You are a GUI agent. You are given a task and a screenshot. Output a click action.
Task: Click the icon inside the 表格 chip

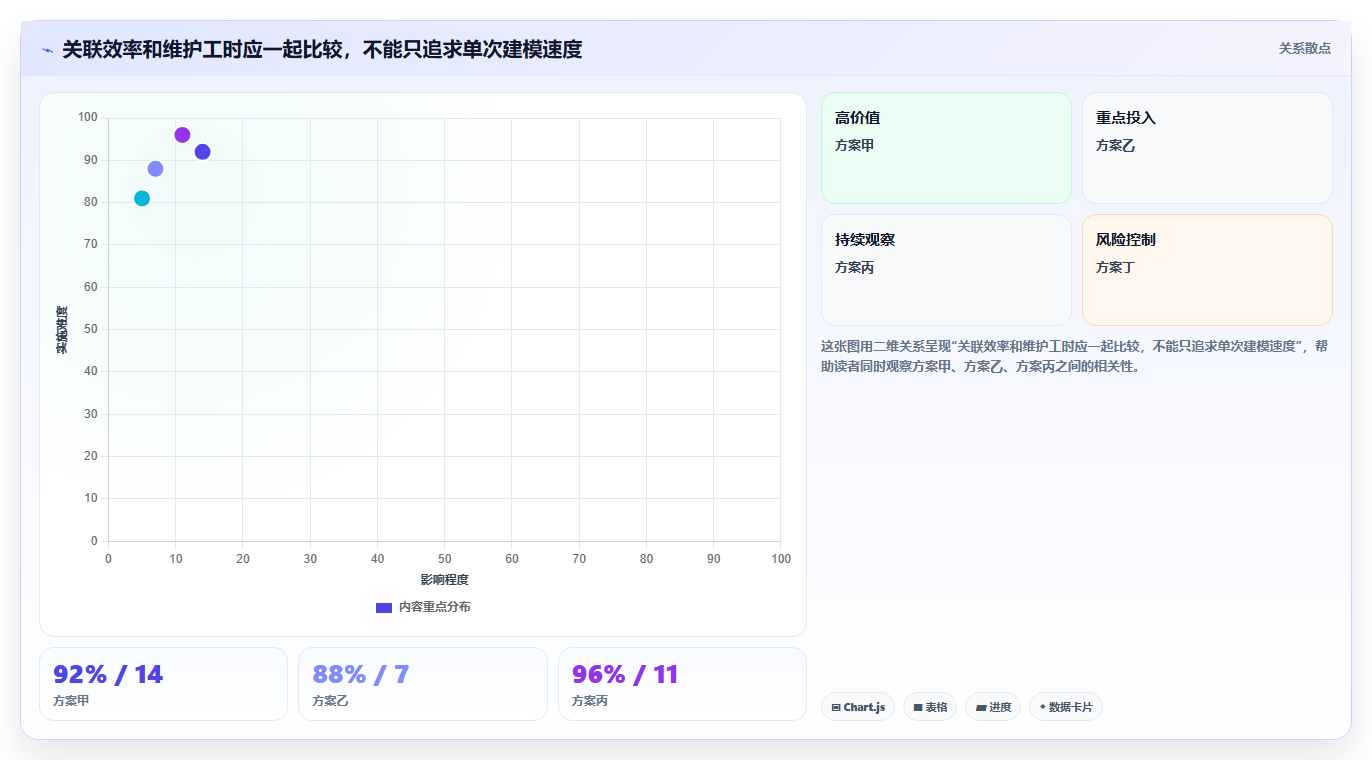[918, 708]
